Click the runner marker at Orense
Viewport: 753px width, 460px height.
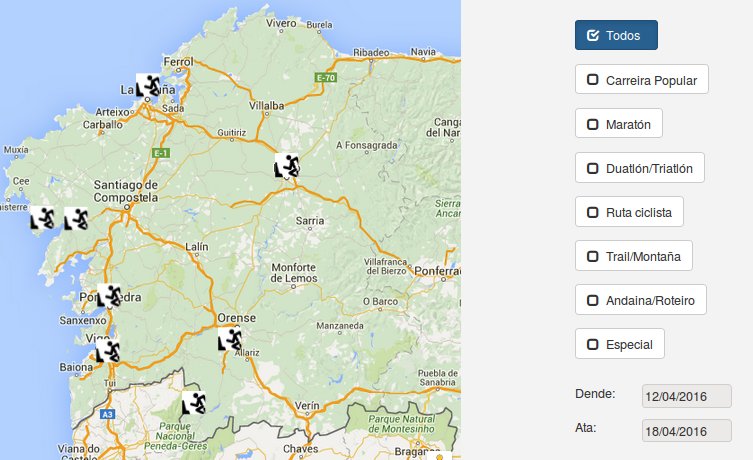point(230,339)
